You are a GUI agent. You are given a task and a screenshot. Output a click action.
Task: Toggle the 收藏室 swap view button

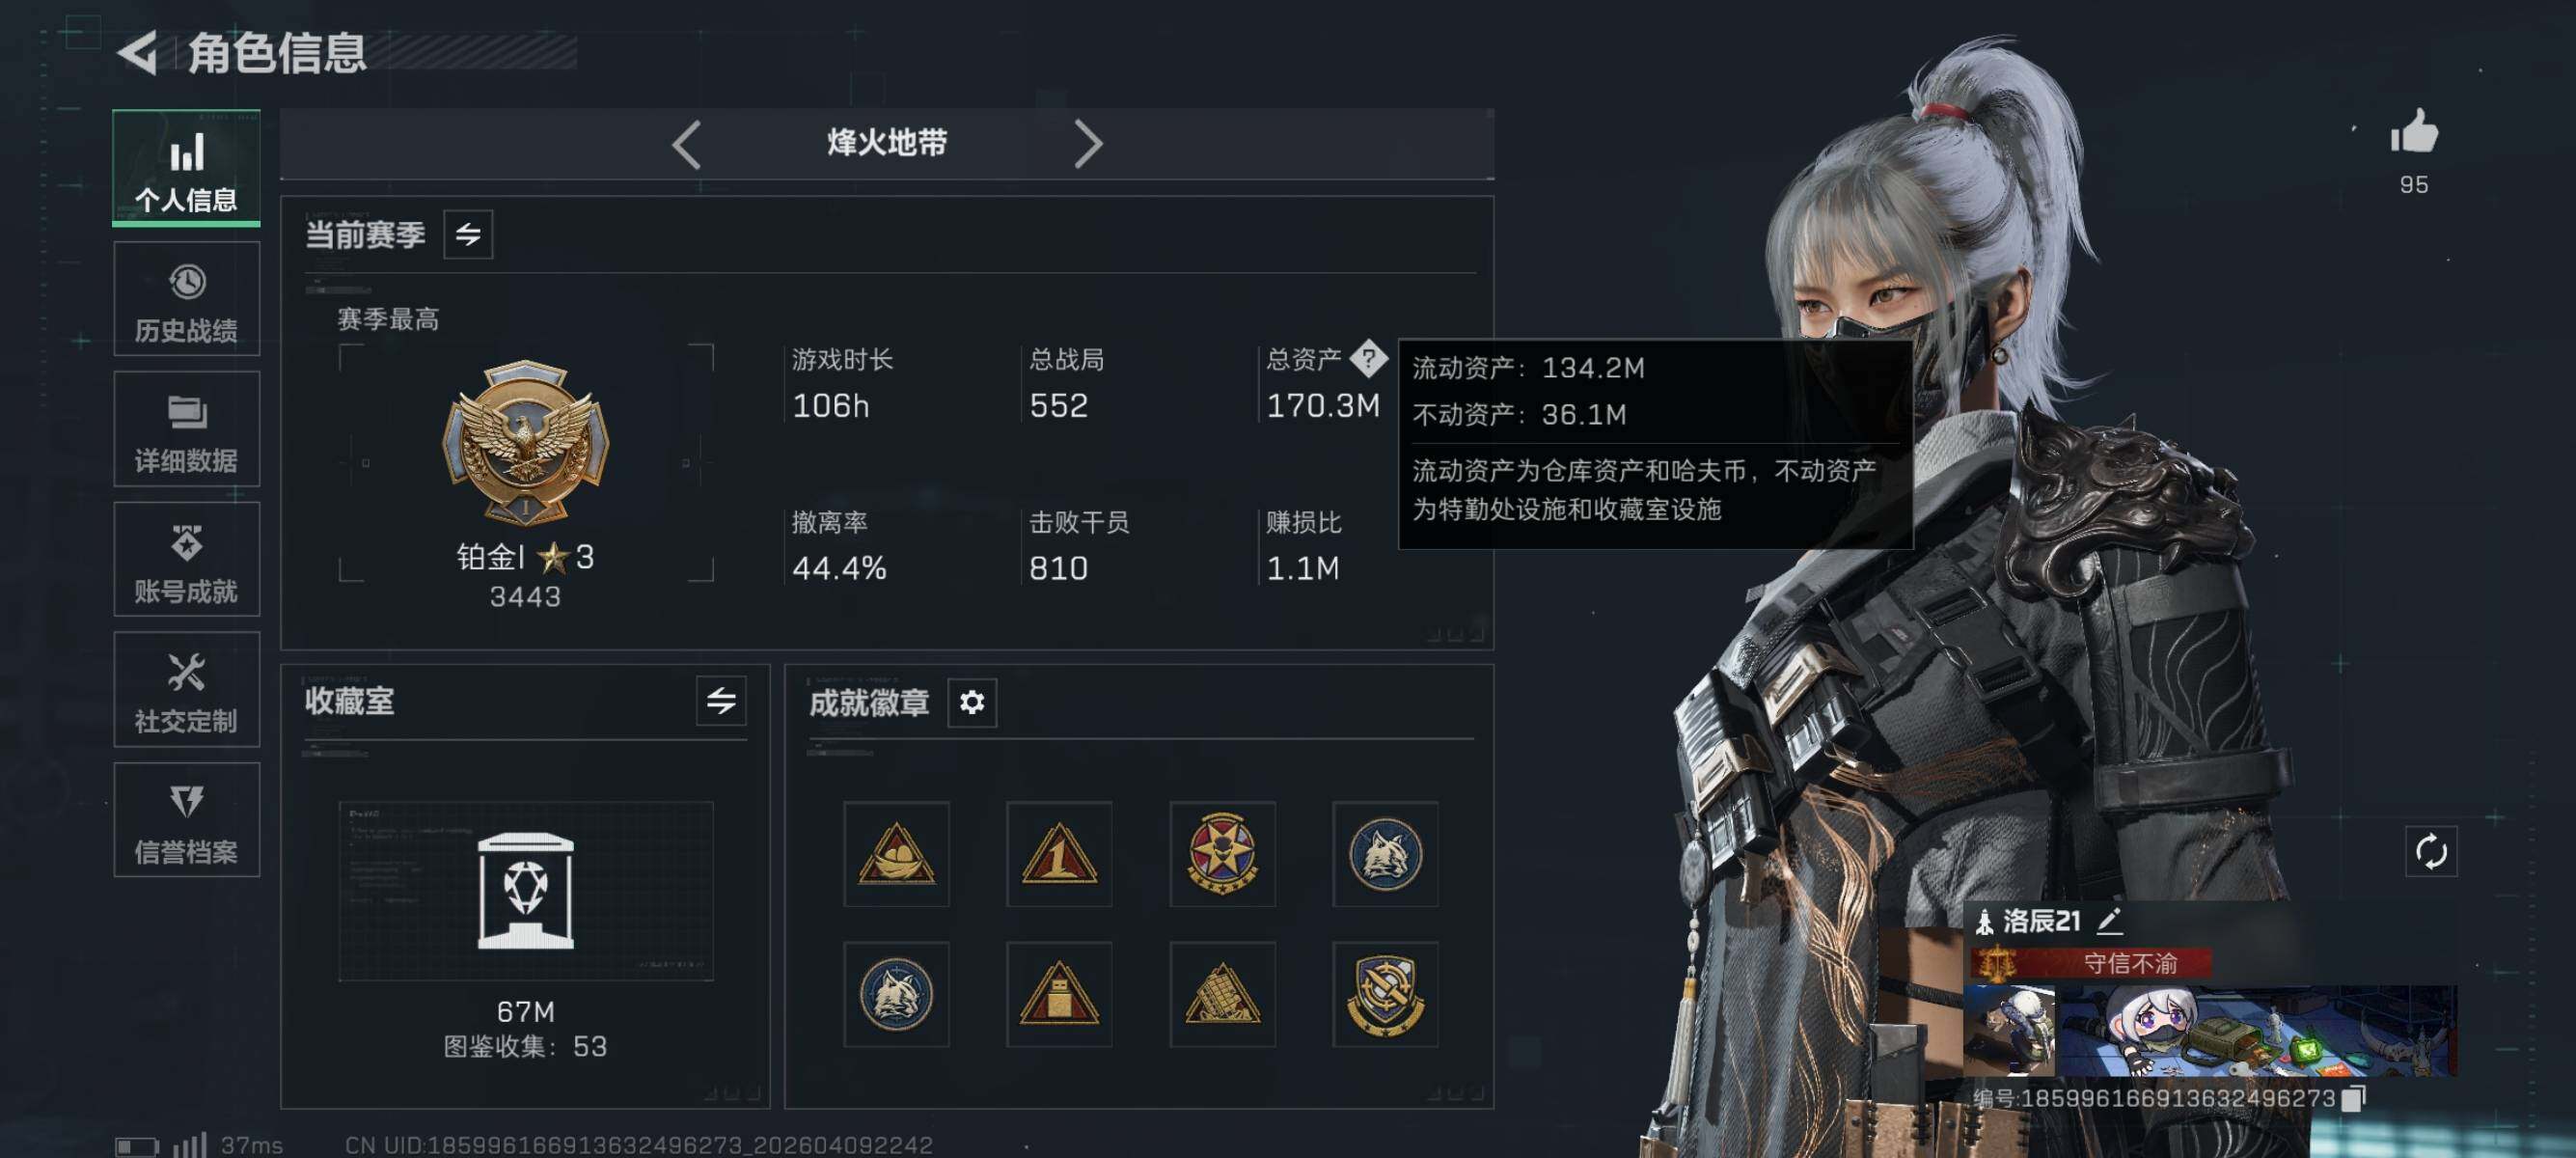coord(721,700)
